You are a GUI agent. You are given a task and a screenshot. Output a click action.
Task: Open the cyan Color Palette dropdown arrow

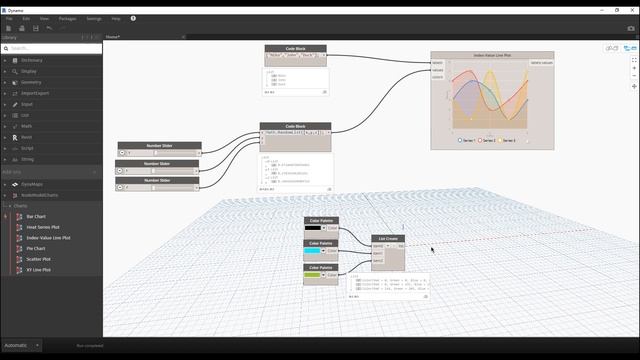(323, 251)
